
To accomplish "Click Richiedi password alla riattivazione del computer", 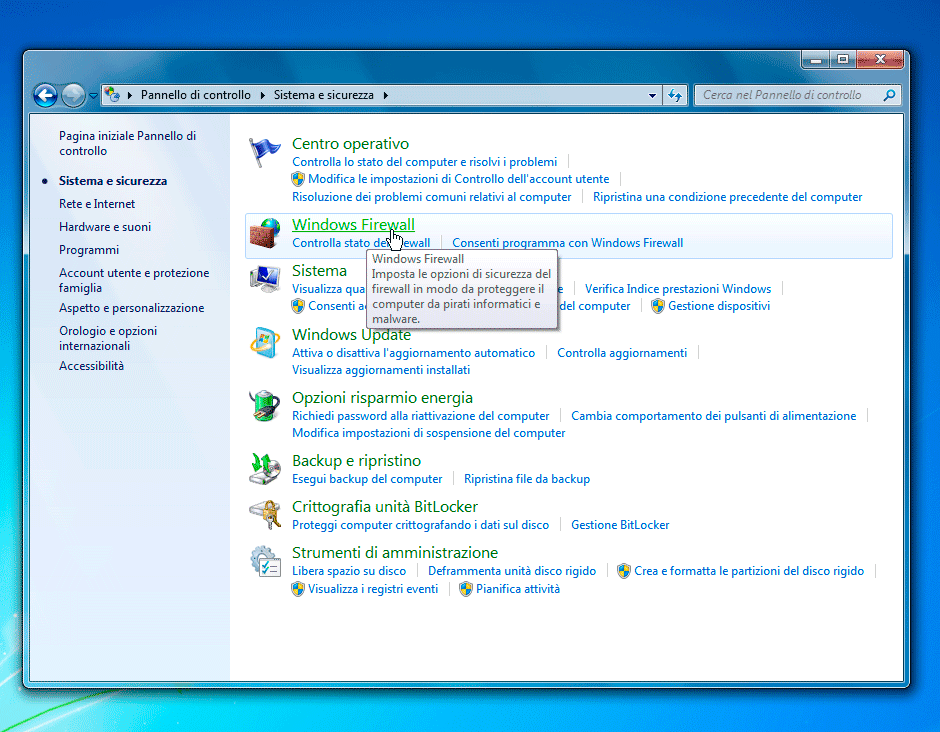I will tap(420, 416).
